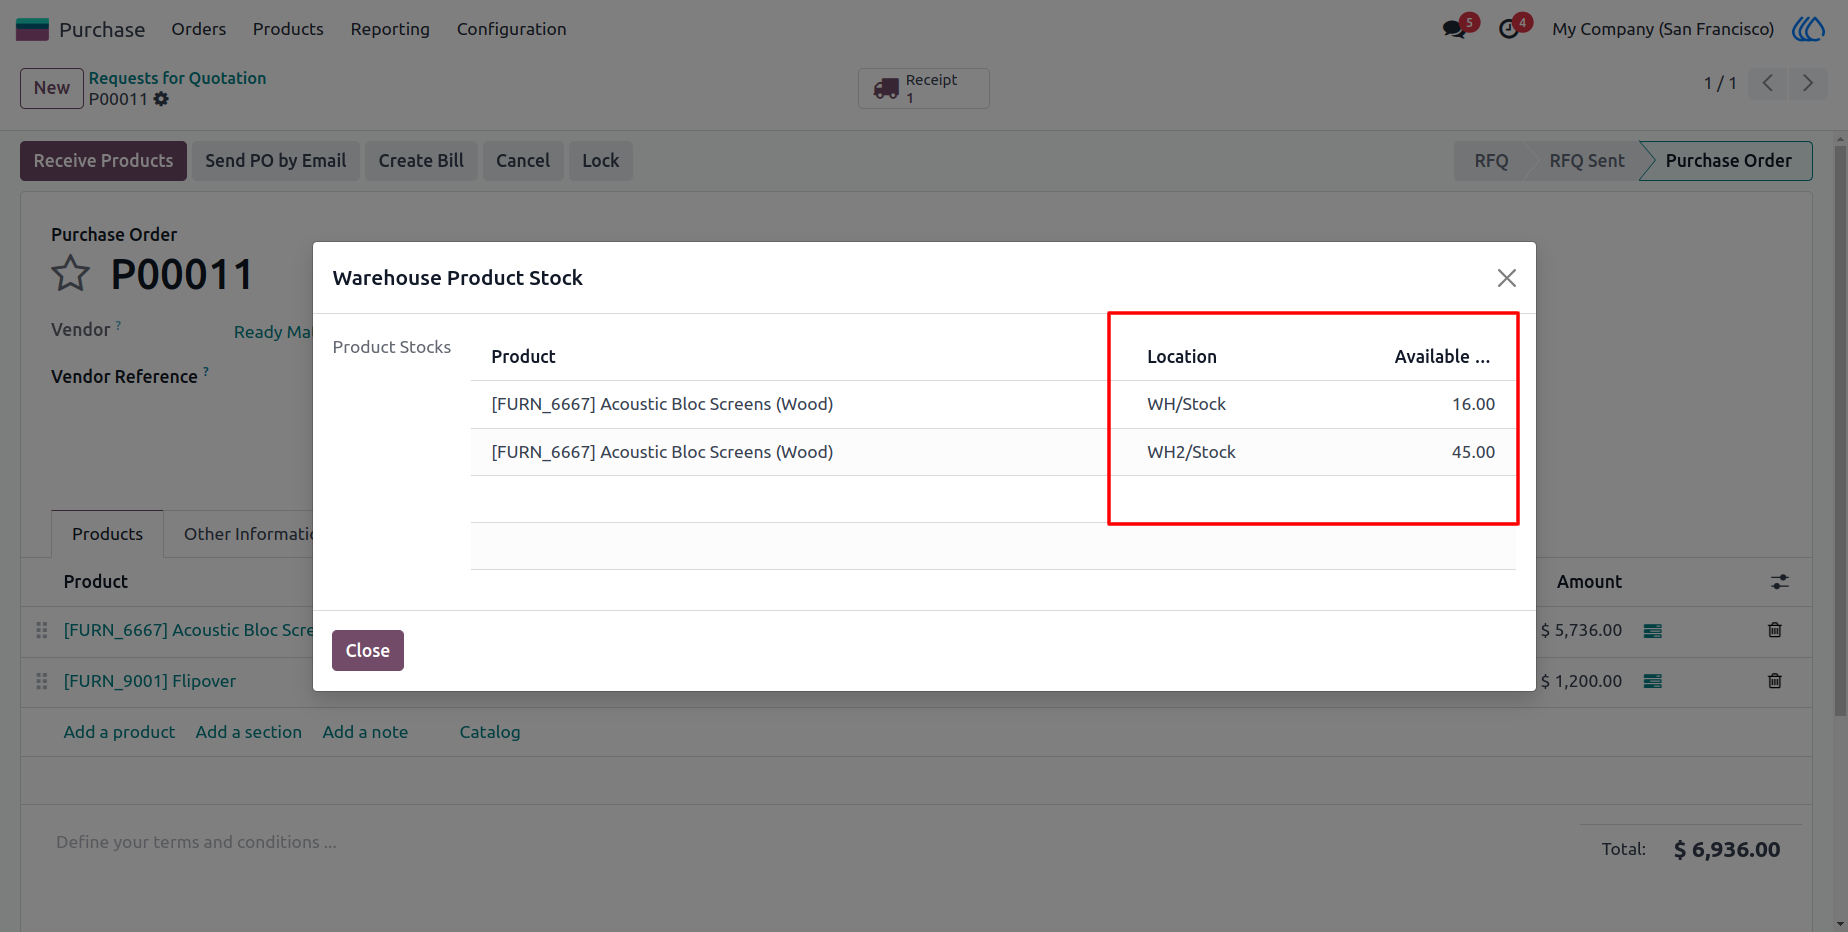Switch to the Products tab

tap(107, 534)
